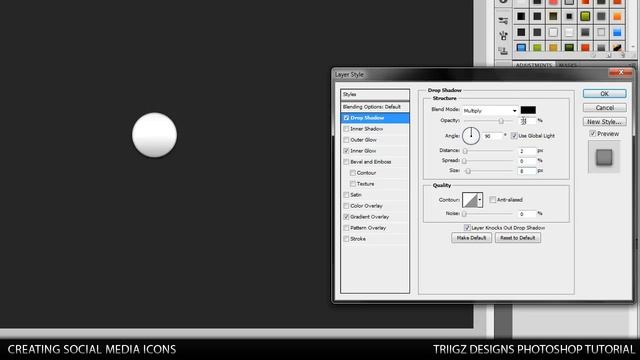
Task: Enable the Color Overlay checkbox
Action: click(346, 206)
